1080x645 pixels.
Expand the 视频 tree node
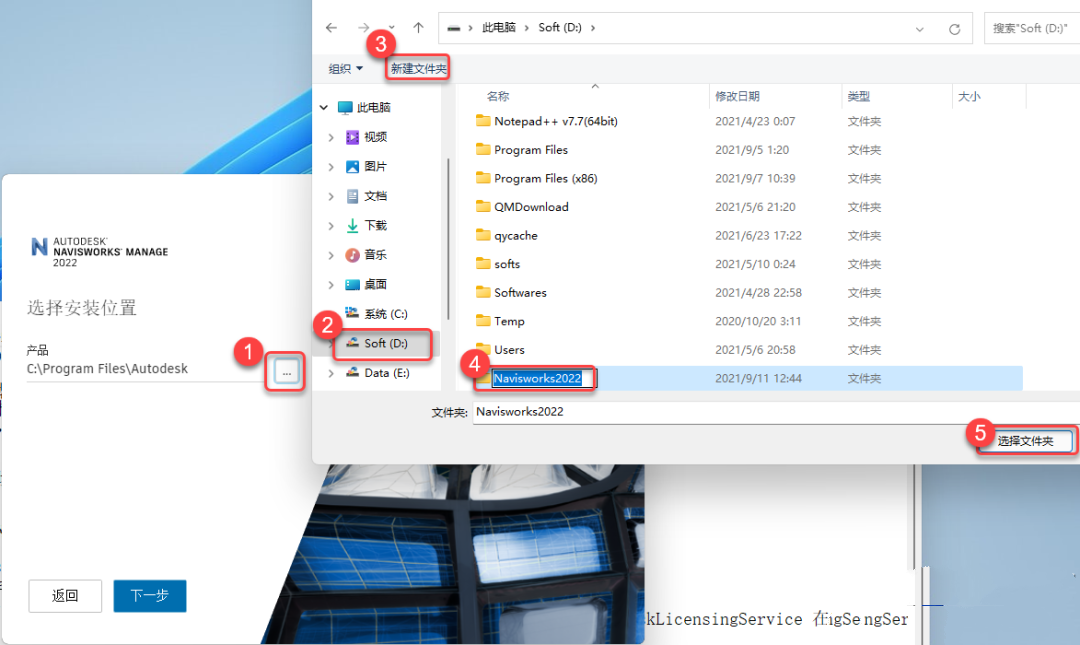point(331,137)
